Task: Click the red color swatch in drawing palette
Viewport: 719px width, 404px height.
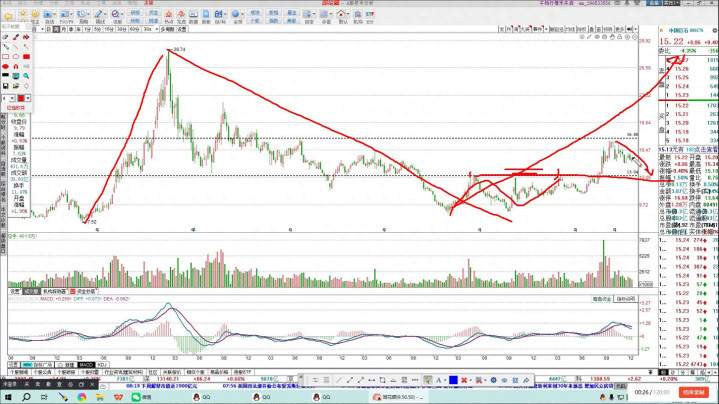Action: coord(23,98)
